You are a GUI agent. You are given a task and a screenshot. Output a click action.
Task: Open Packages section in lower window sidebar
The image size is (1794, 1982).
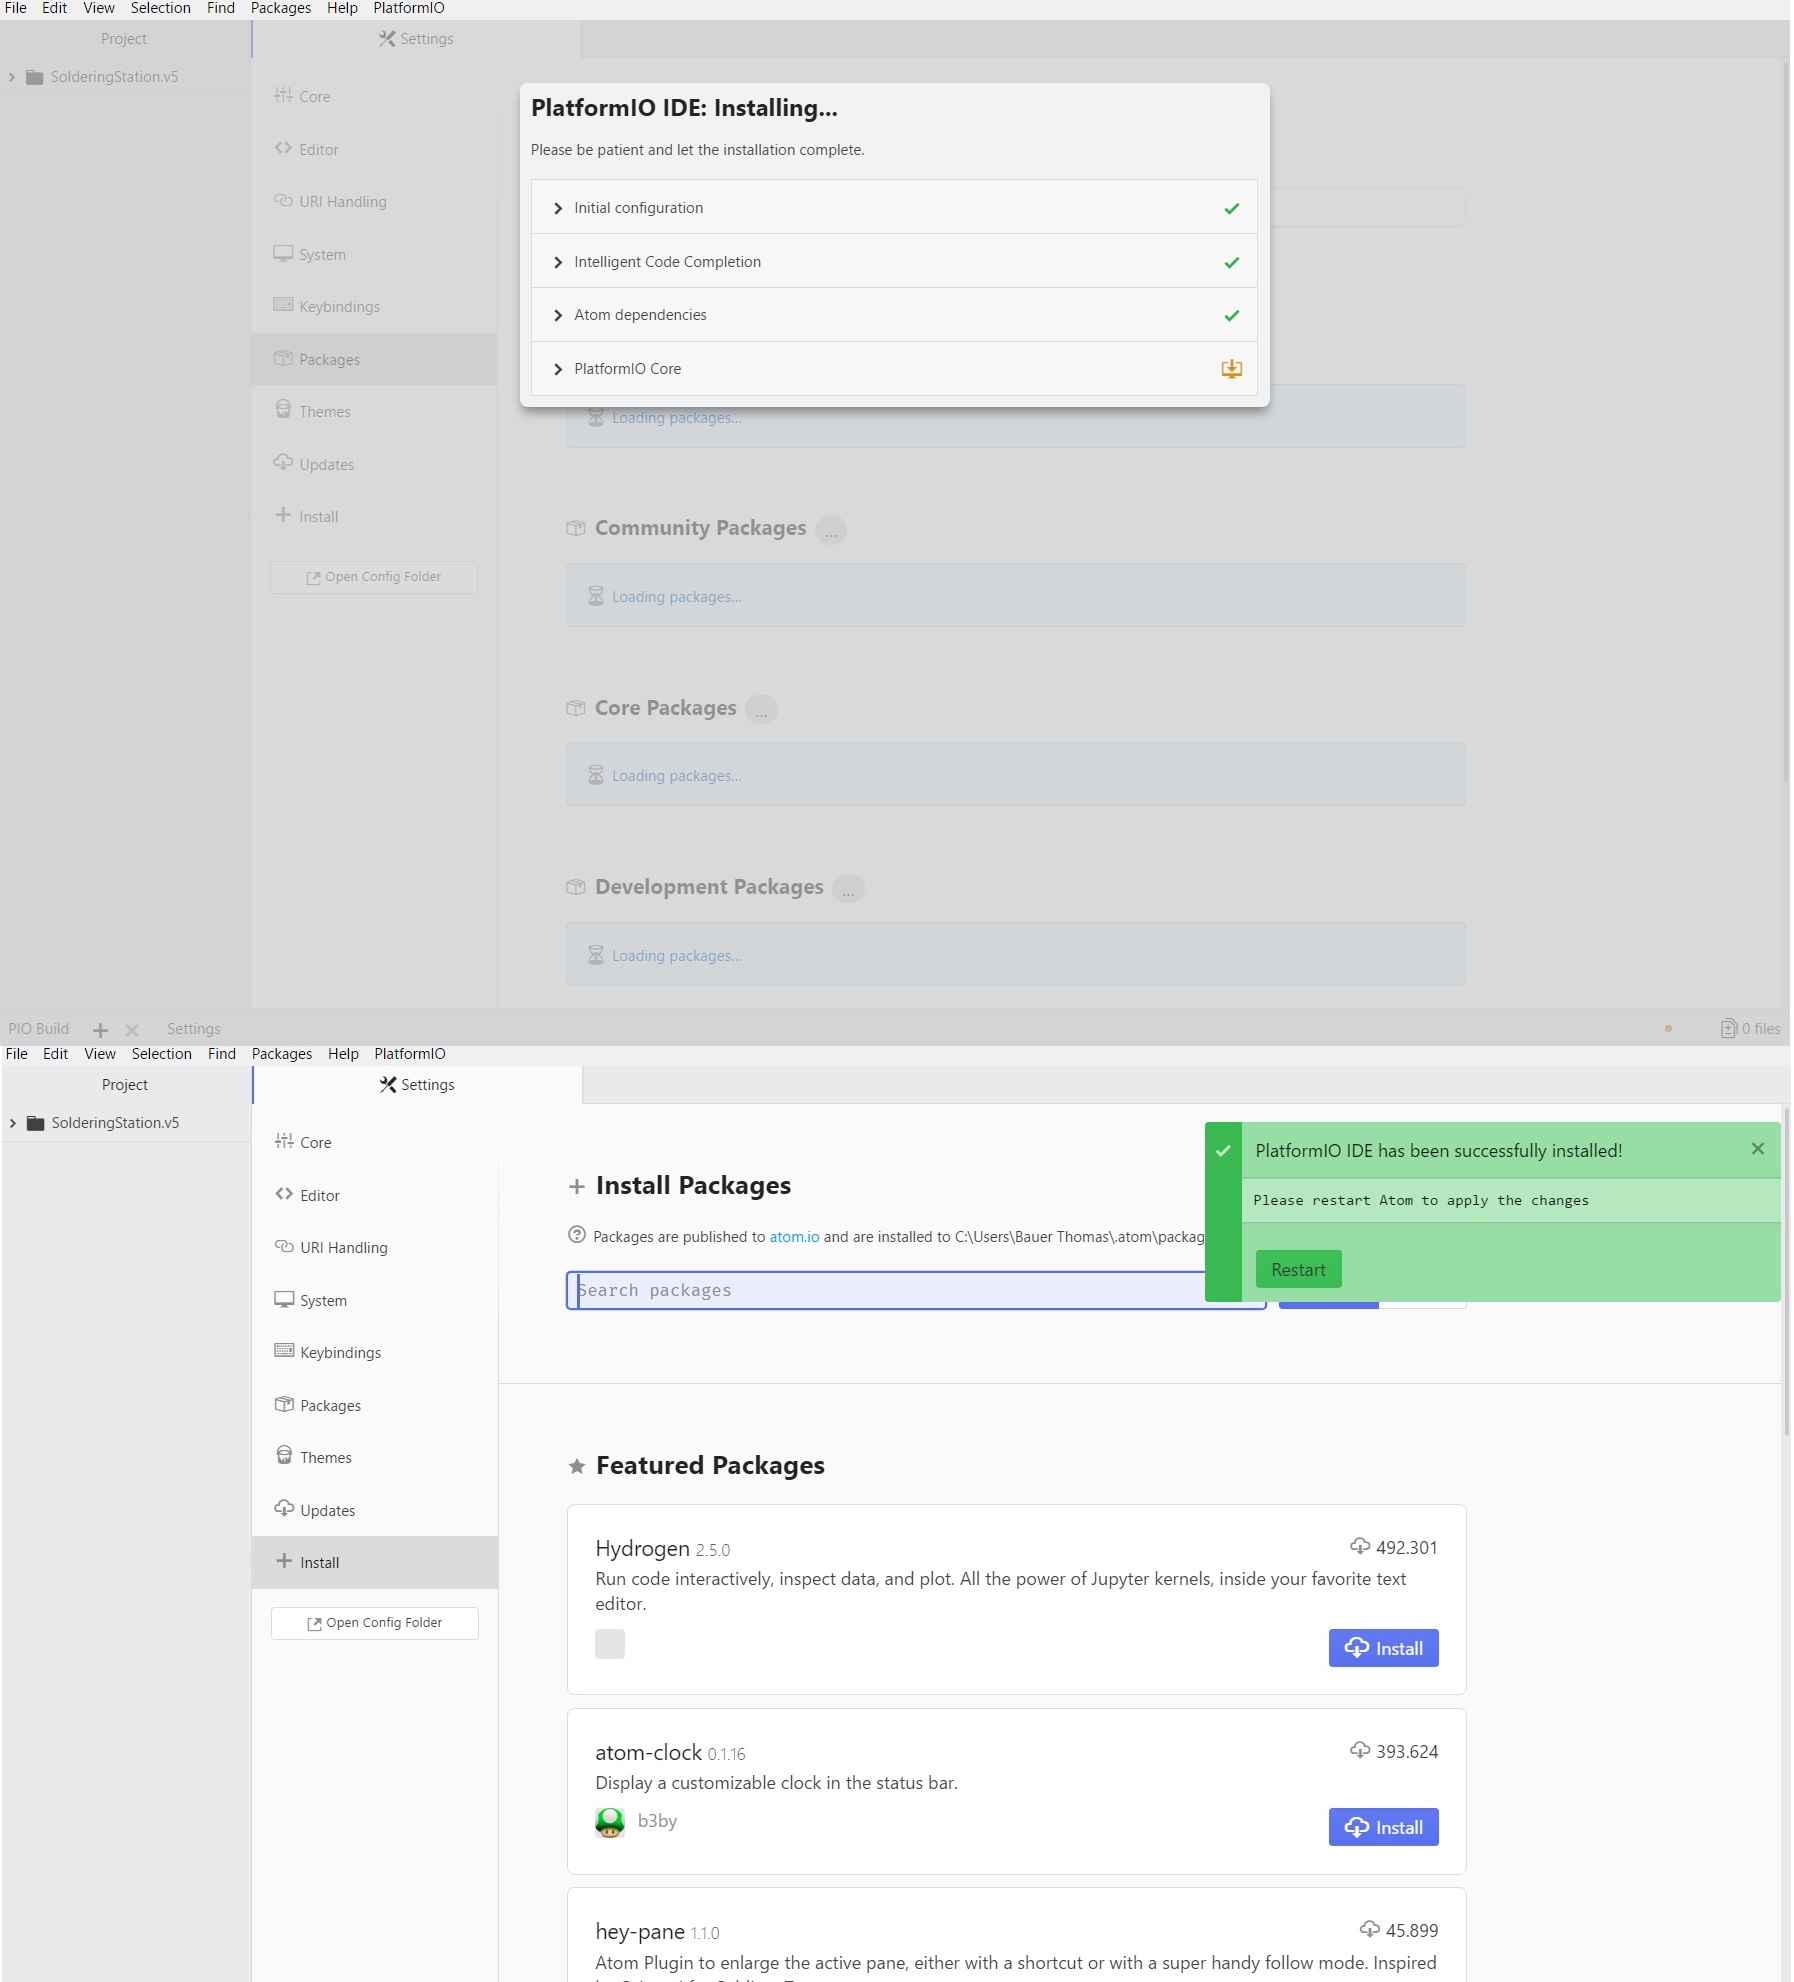coord(375,1405)
